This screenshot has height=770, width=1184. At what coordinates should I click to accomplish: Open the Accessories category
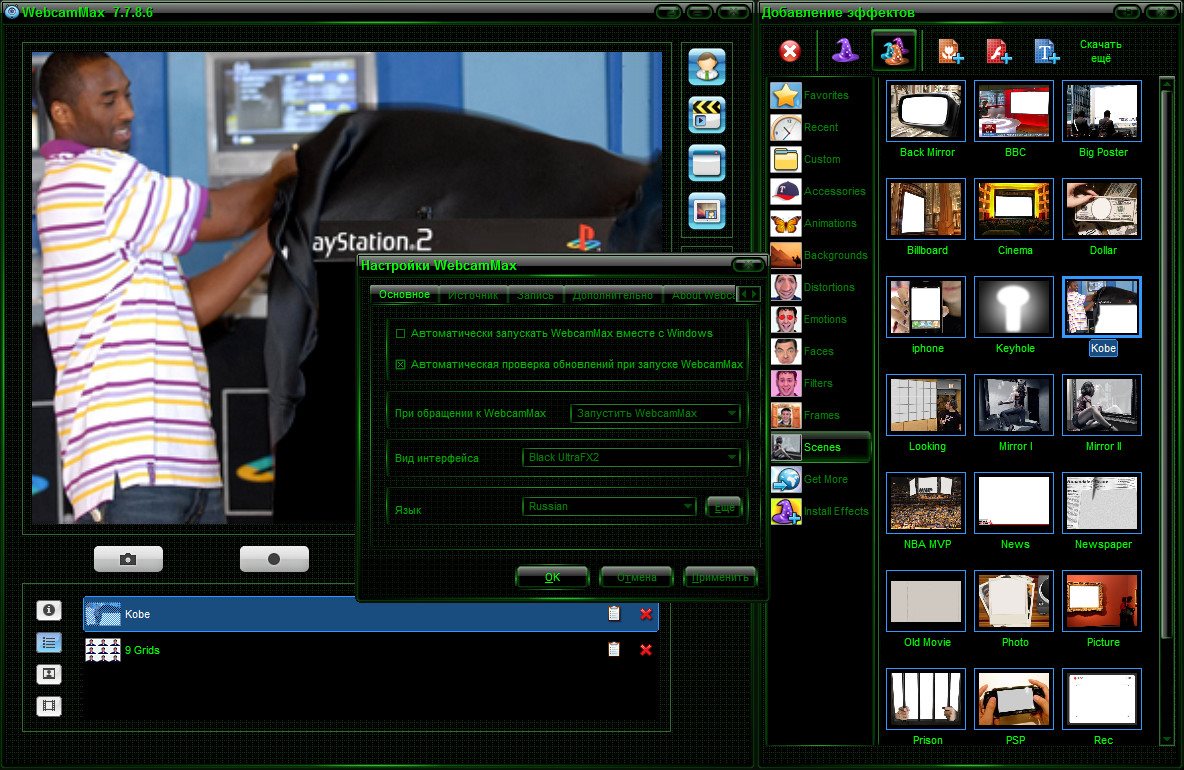click(x=819, y=191)
